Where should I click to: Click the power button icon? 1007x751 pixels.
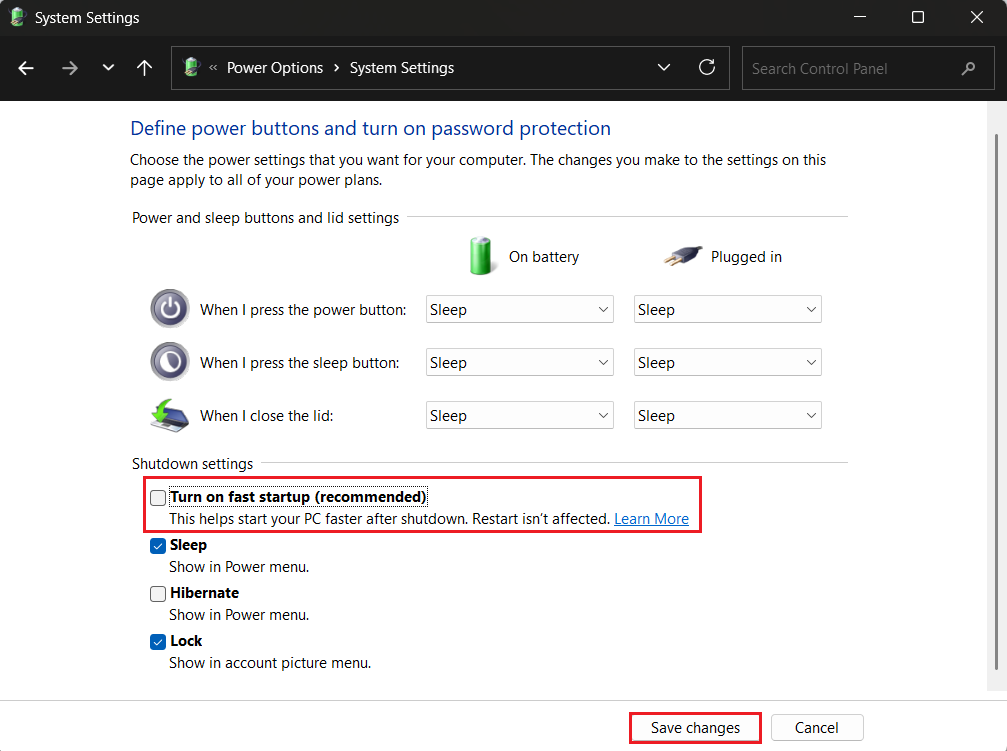pos(169,309)
